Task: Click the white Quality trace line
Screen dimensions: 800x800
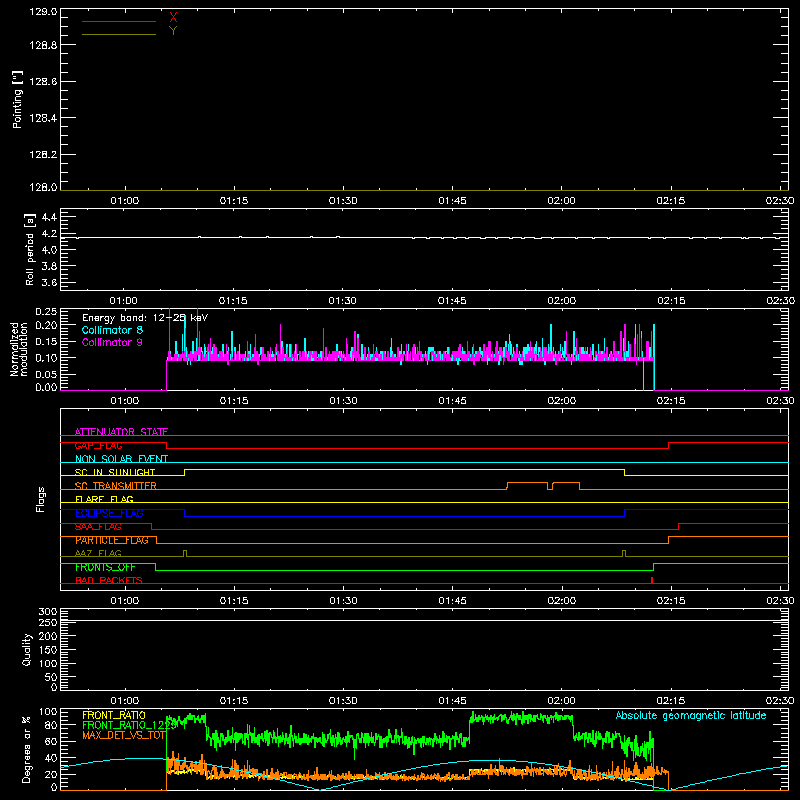Action: pyautogui.click(x=424, y=620)
